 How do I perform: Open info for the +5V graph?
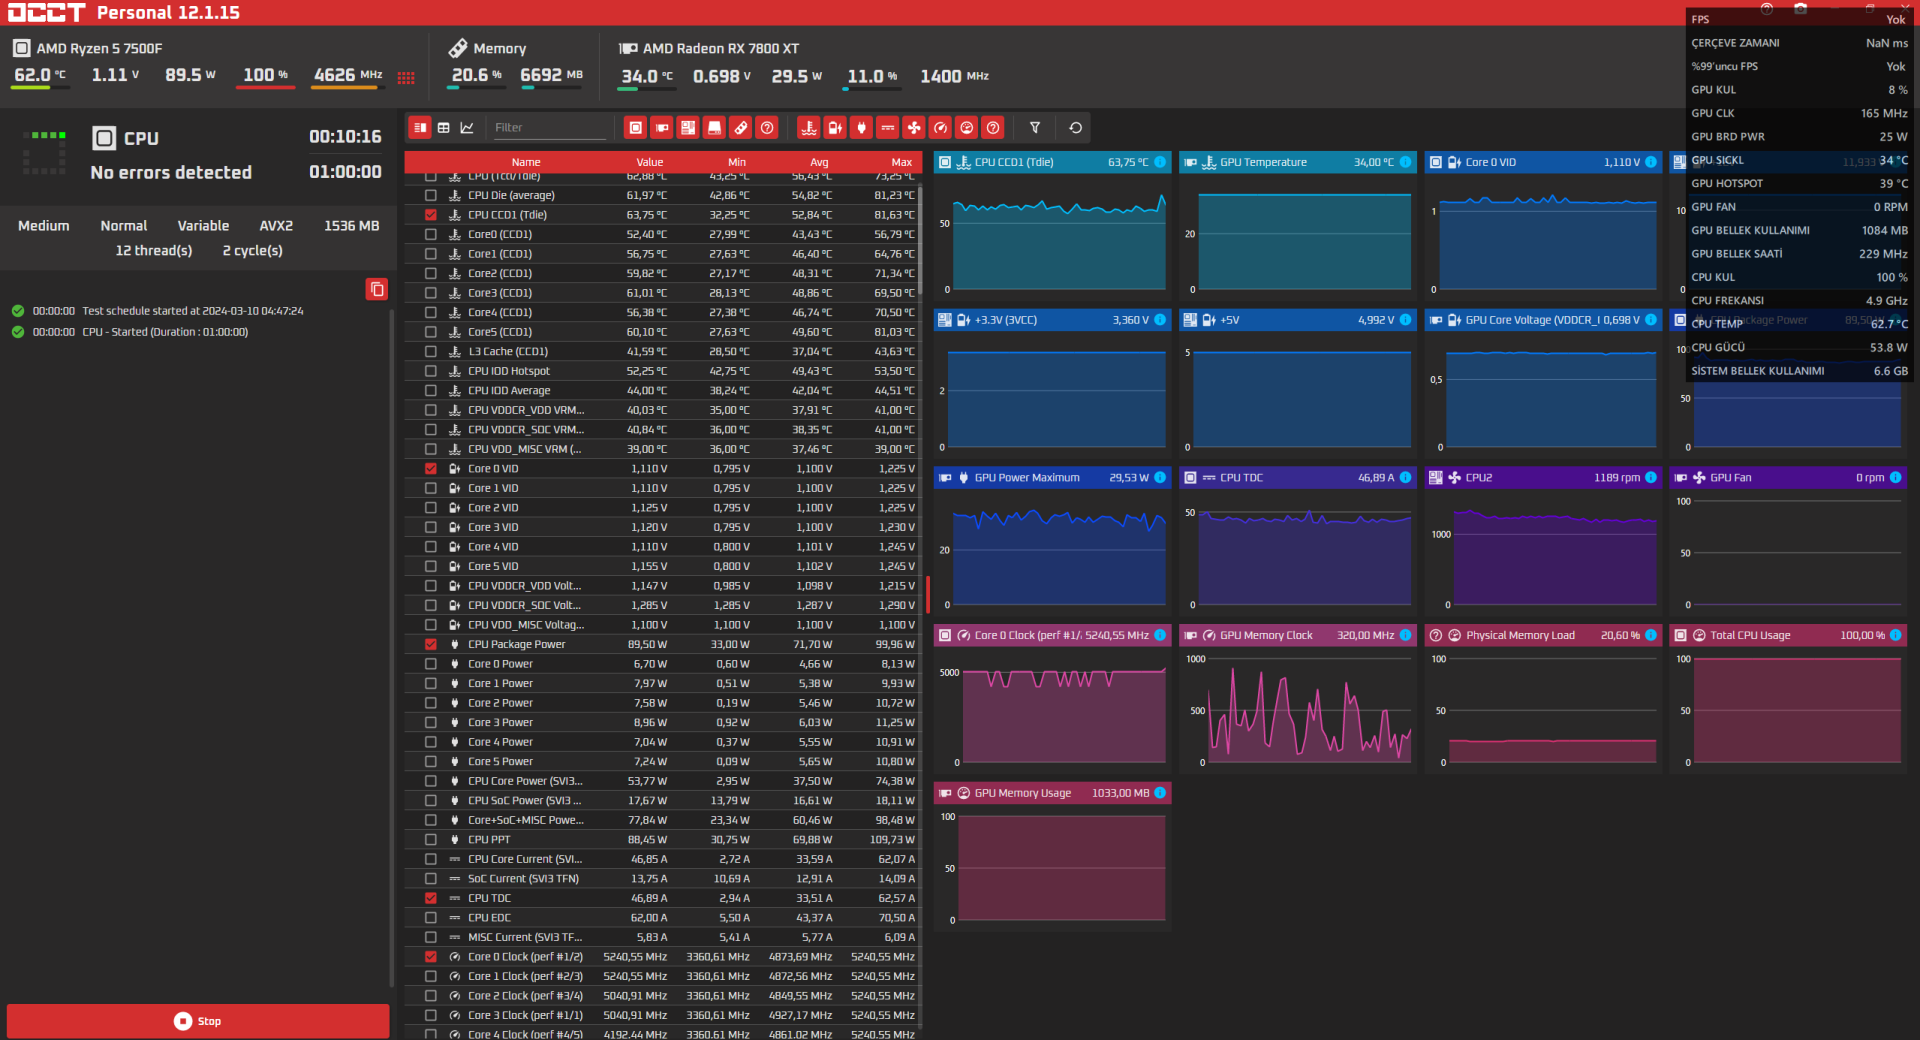click(1405, 320)
